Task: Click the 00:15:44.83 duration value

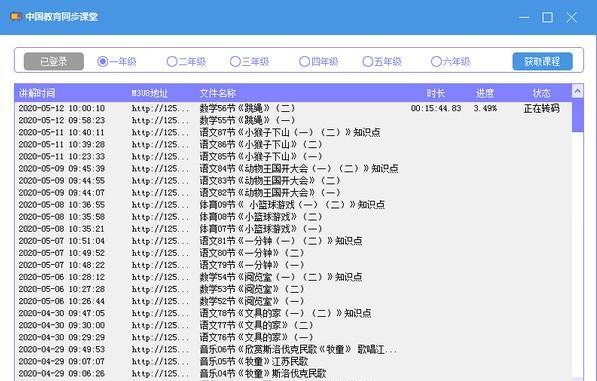Action: 436,108
